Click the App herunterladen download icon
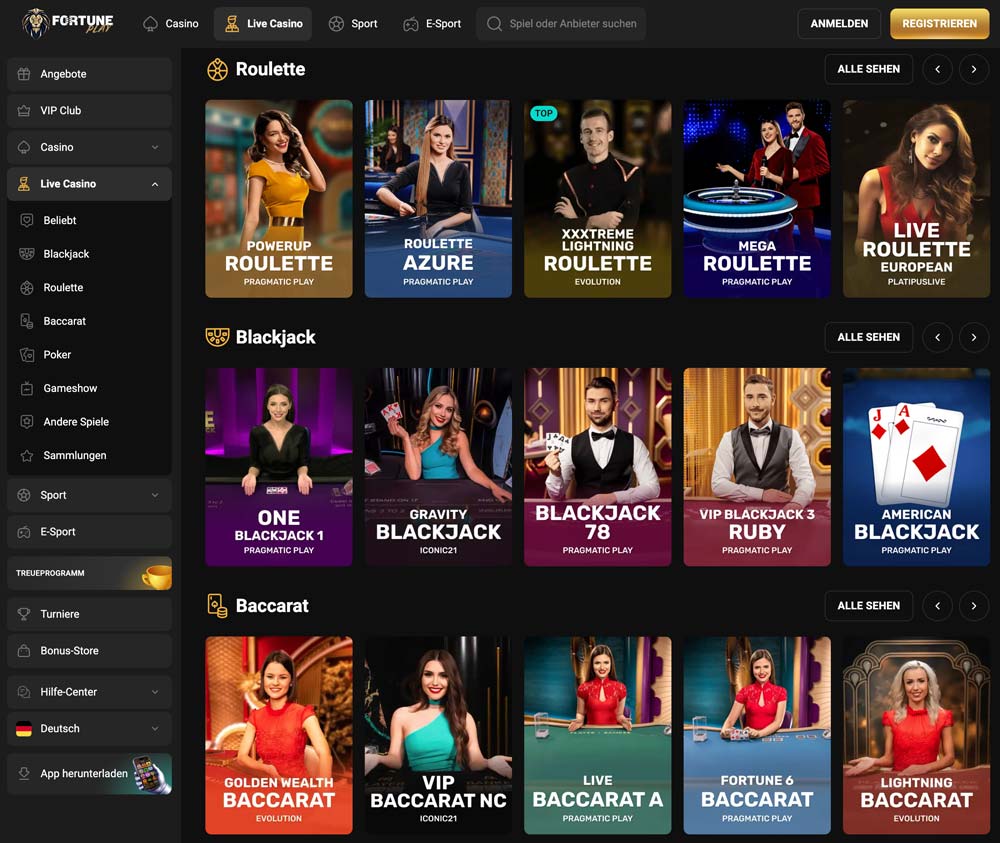The width and height of the screenshot is (1000, 843). pos(24,773)
